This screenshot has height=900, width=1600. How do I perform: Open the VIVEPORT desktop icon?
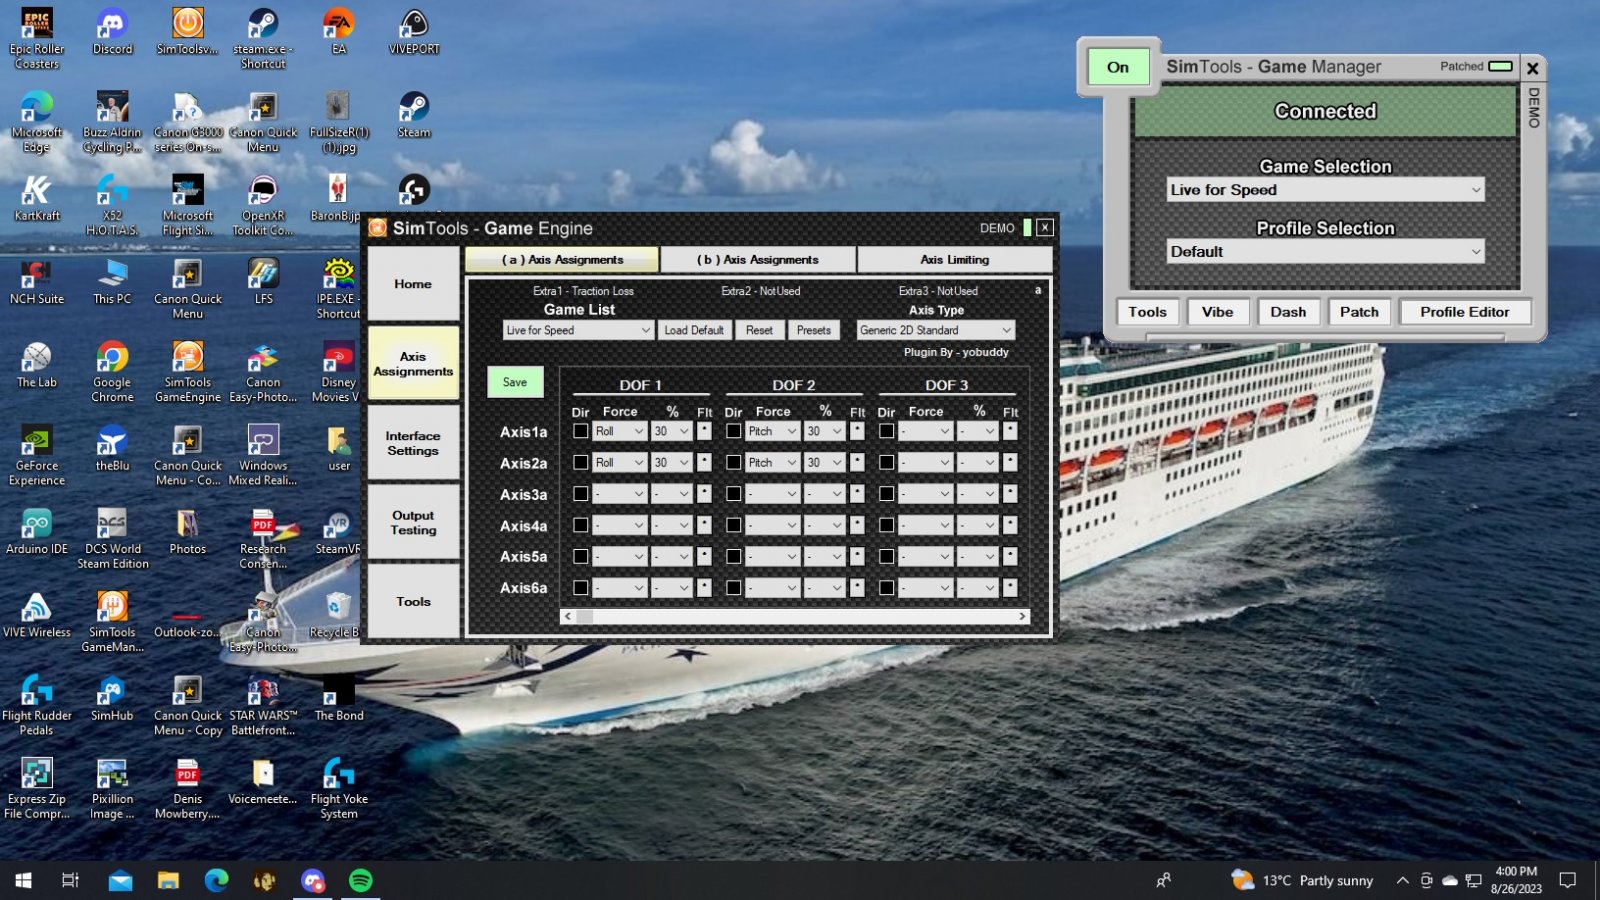click(414, 26)
